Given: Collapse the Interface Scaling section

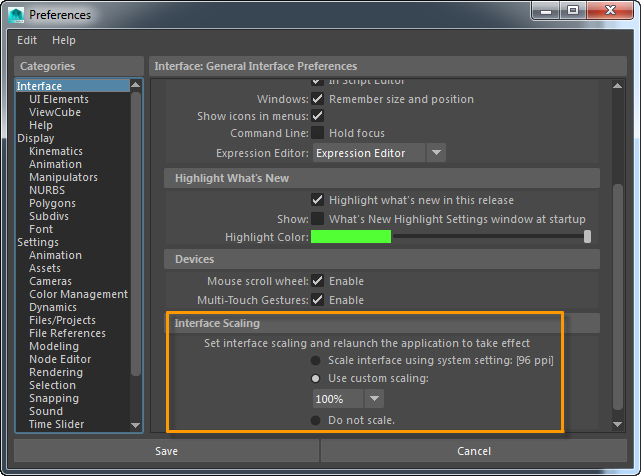Looking at the screenshot, I should click(382, 323).
